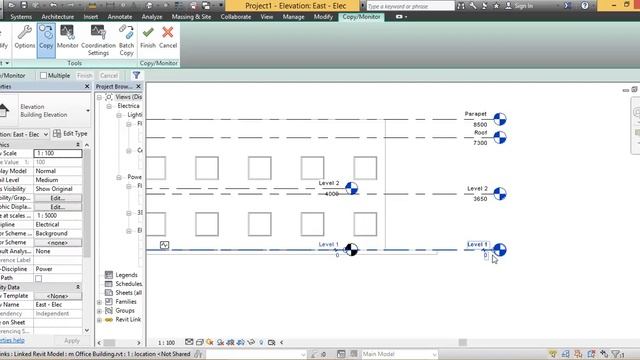Screen dimensions: 640x360
Task: Enable the Multiple checkbox
Action: pyautogui.click(x=43, y=76)
